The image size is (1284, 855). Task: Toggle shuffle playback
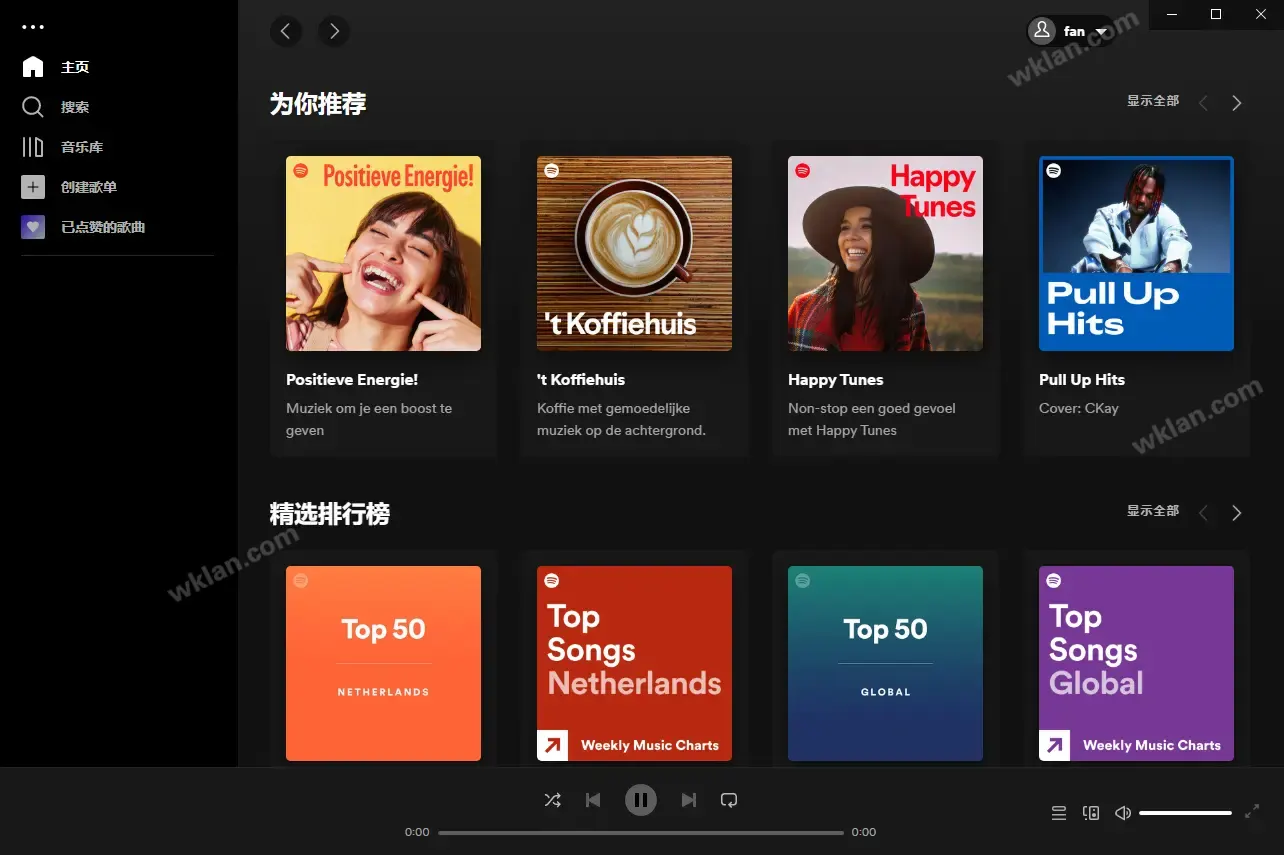tap(552, 800)
